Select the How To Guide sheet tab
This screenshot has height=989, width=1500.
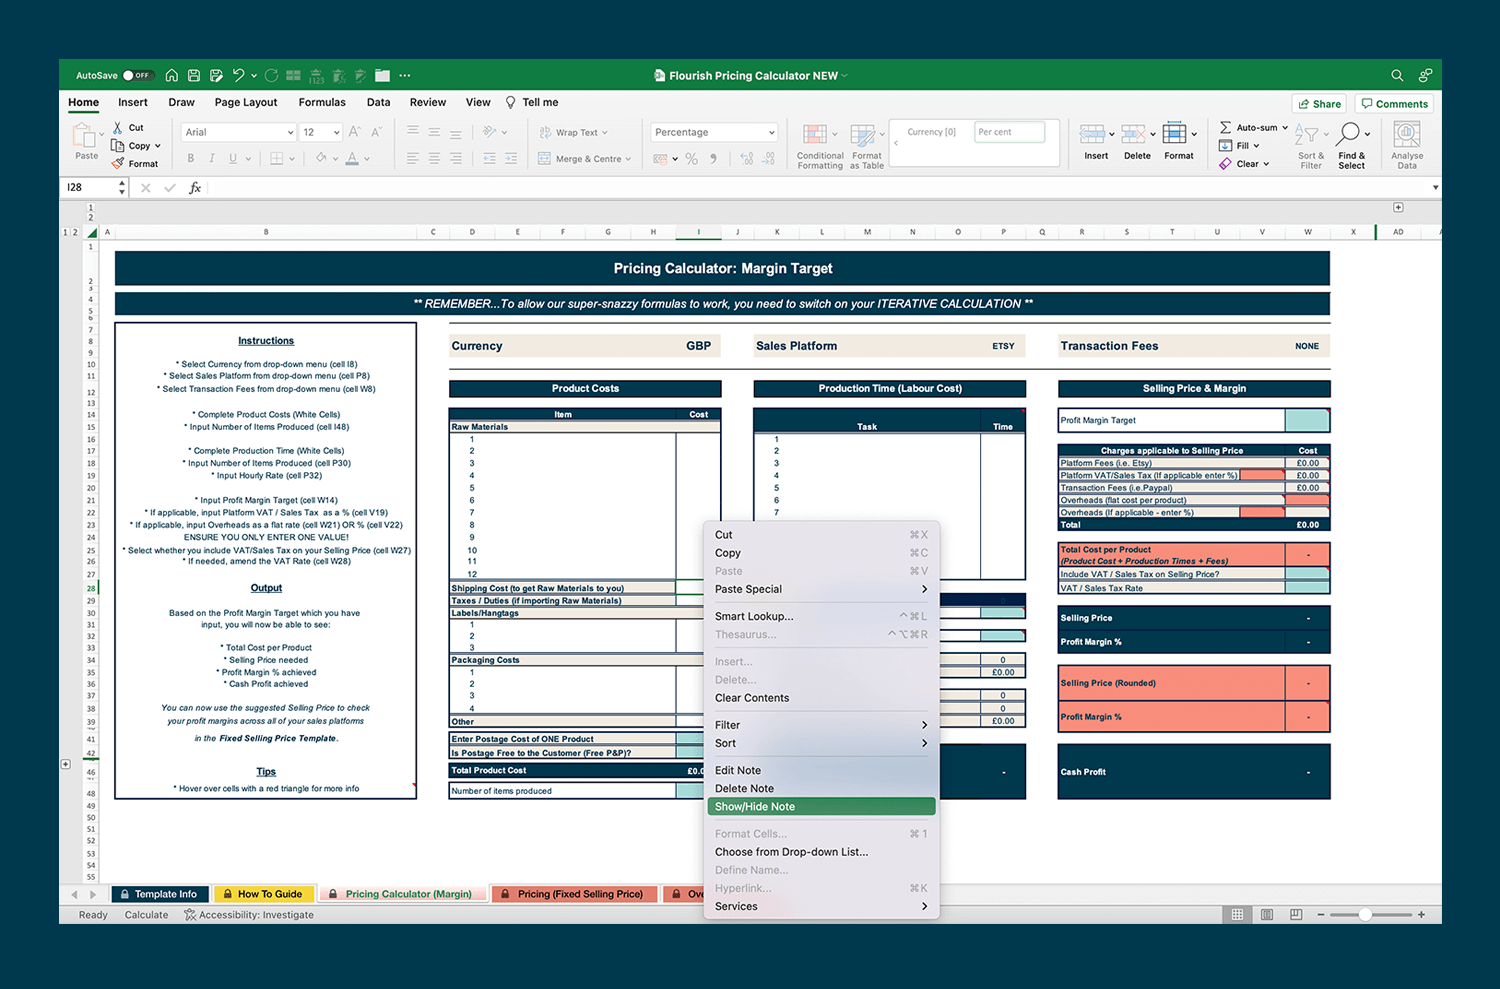click(263, 893)
